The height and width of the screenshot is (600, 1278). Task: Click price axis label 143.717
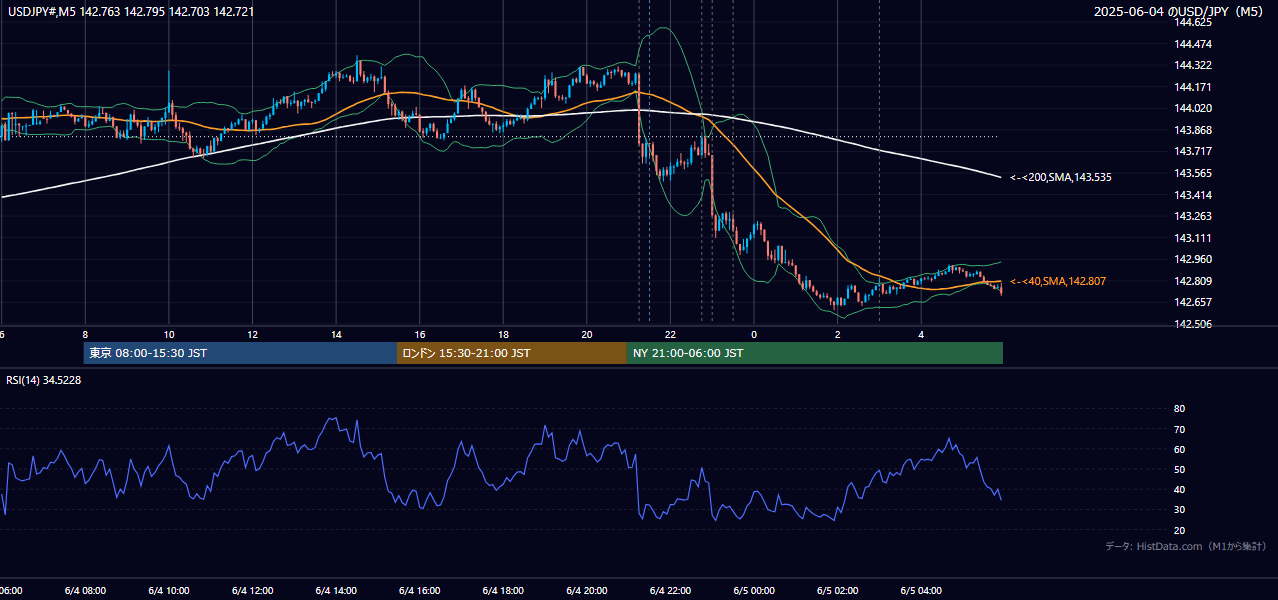coord(1193,151)
